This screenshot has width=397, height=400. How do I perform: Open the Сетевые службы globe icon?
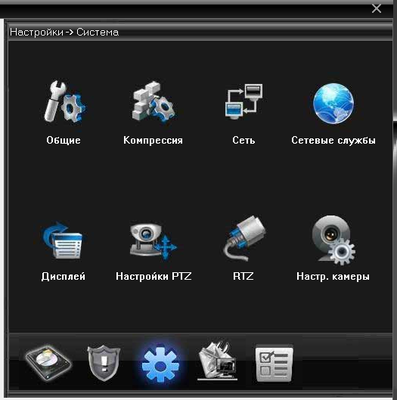click(x=333, y=103)
